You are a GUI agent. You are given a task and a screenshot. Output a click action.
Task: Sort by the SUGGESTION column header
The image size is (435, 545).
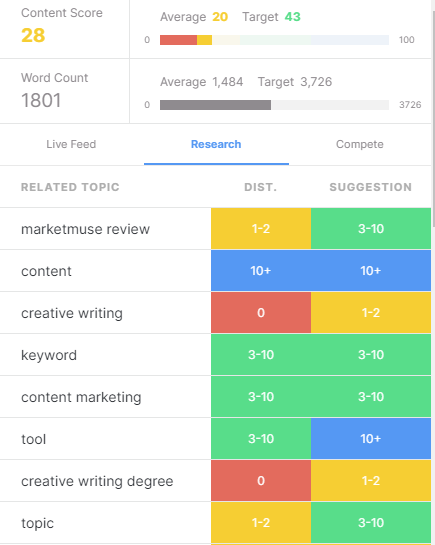pyautogui.click(x=371, y=187)
